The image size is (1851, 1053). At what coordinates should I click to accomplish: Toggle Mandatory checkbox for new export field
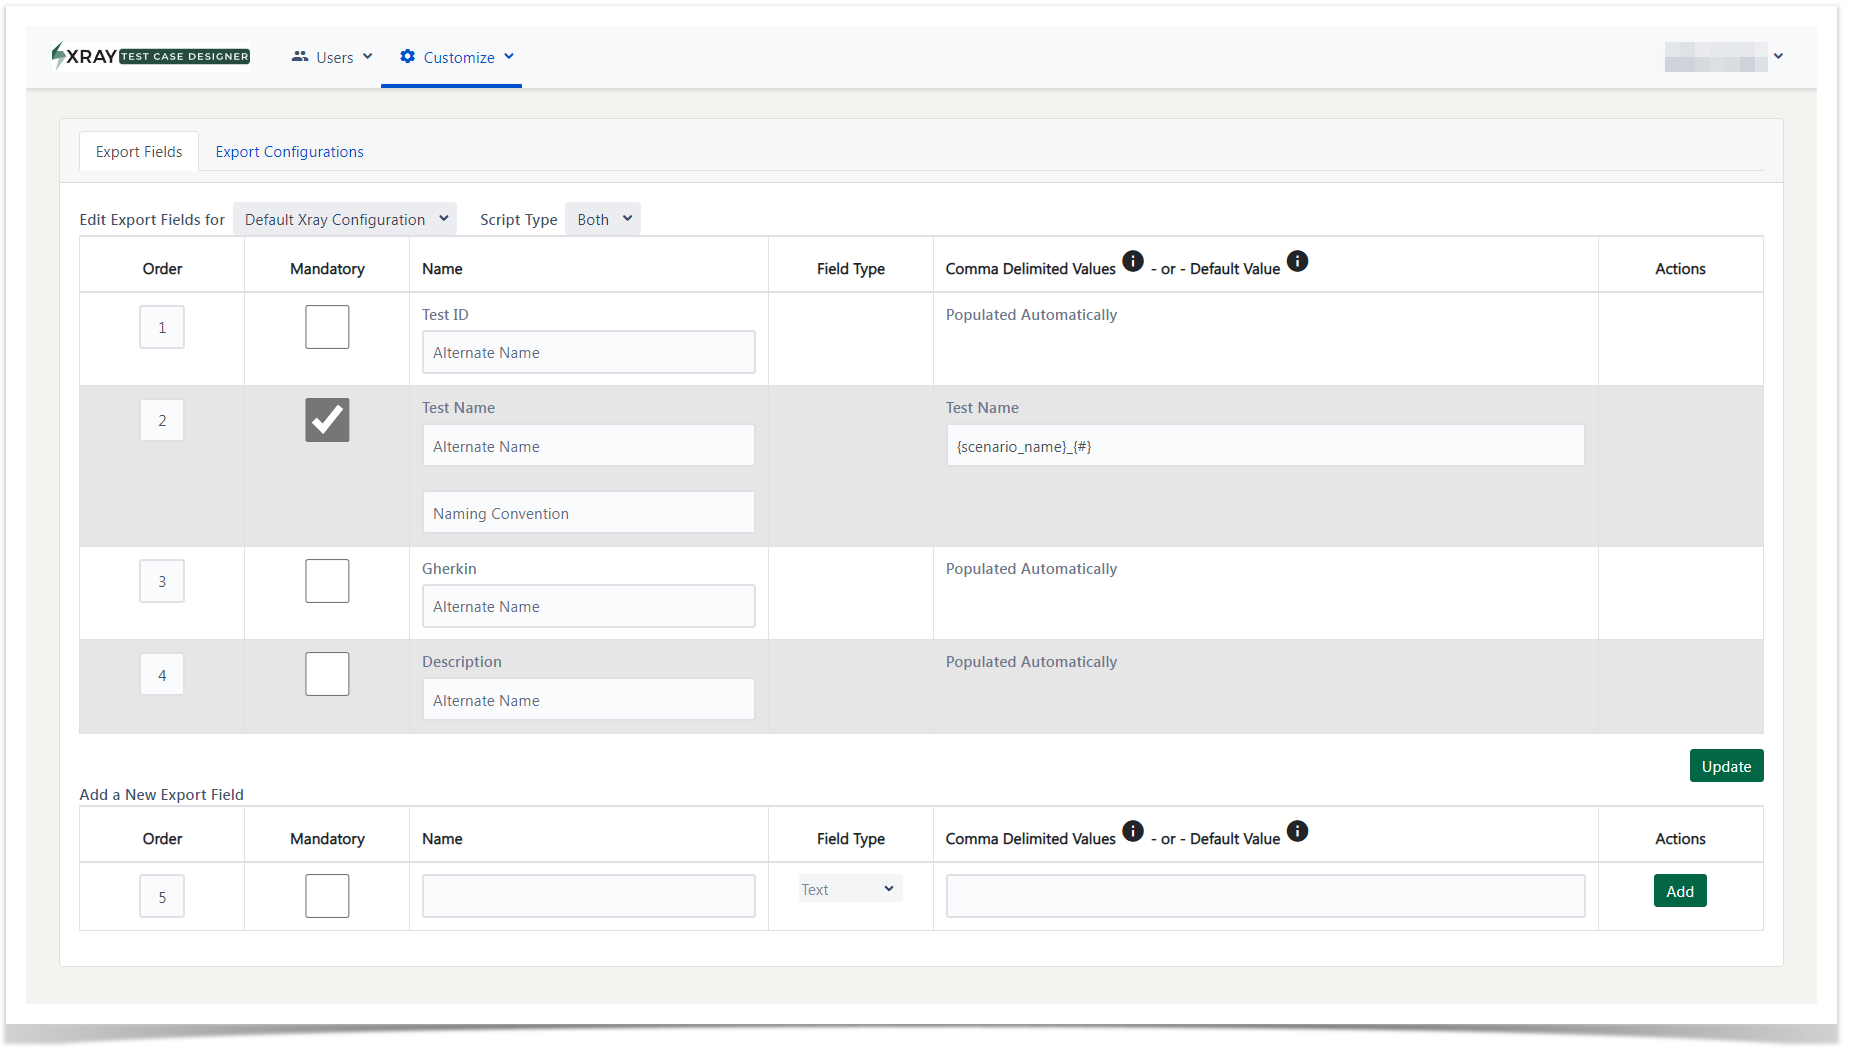(x=327, y=896)
